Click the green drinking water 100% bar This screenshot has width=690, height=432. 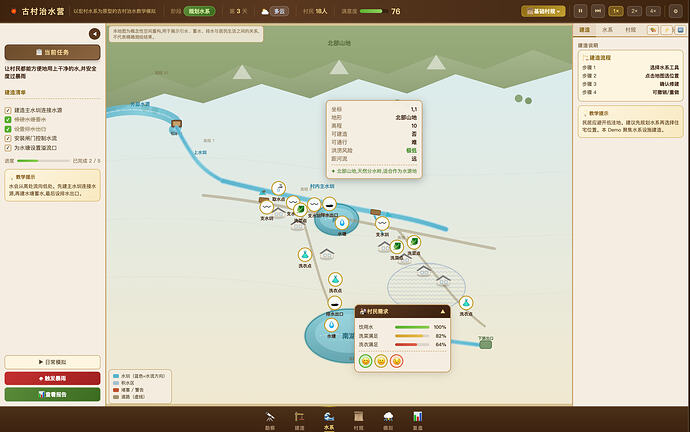point(412,327)
